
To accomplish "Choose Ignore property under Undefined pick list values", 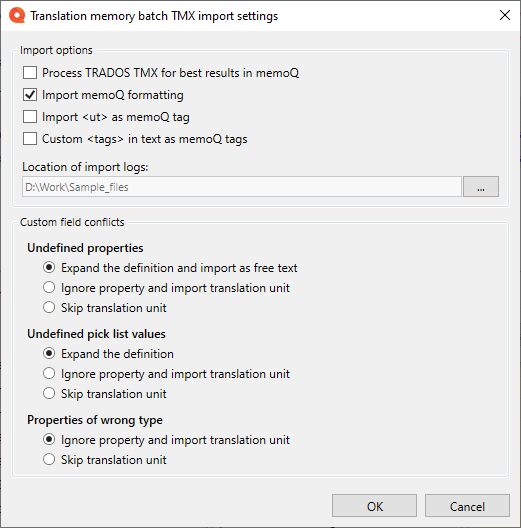I will click(x=49, y=373).
